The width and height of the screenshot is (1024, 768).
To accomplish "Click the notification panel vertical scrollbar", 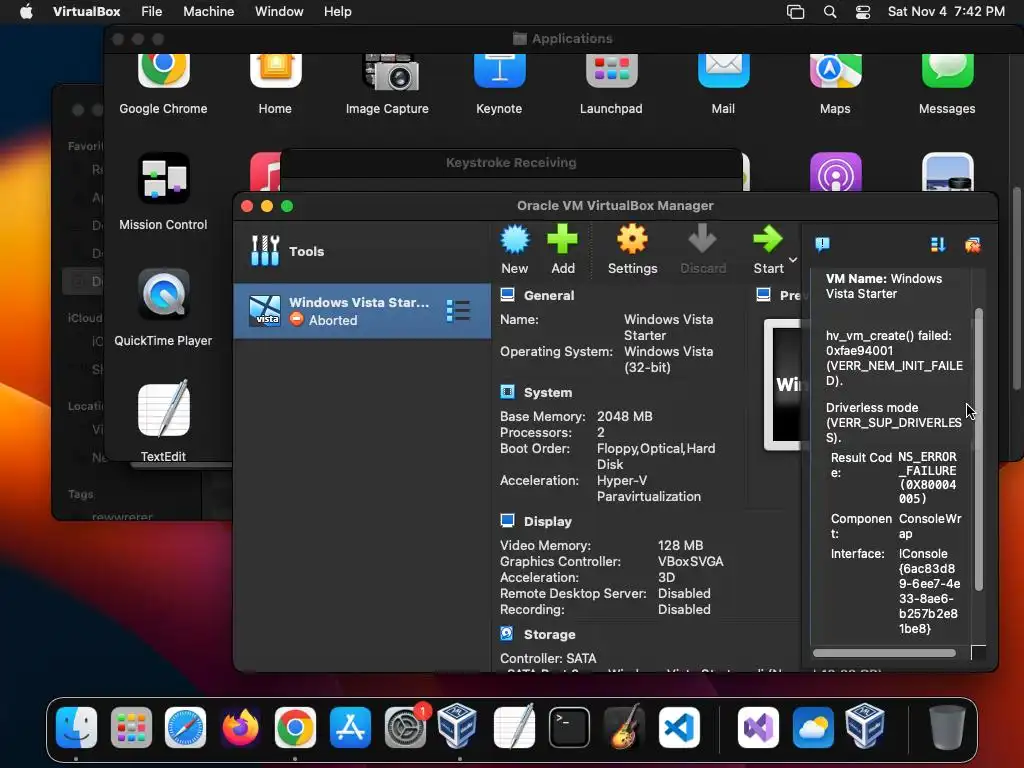I will [978, 450].
